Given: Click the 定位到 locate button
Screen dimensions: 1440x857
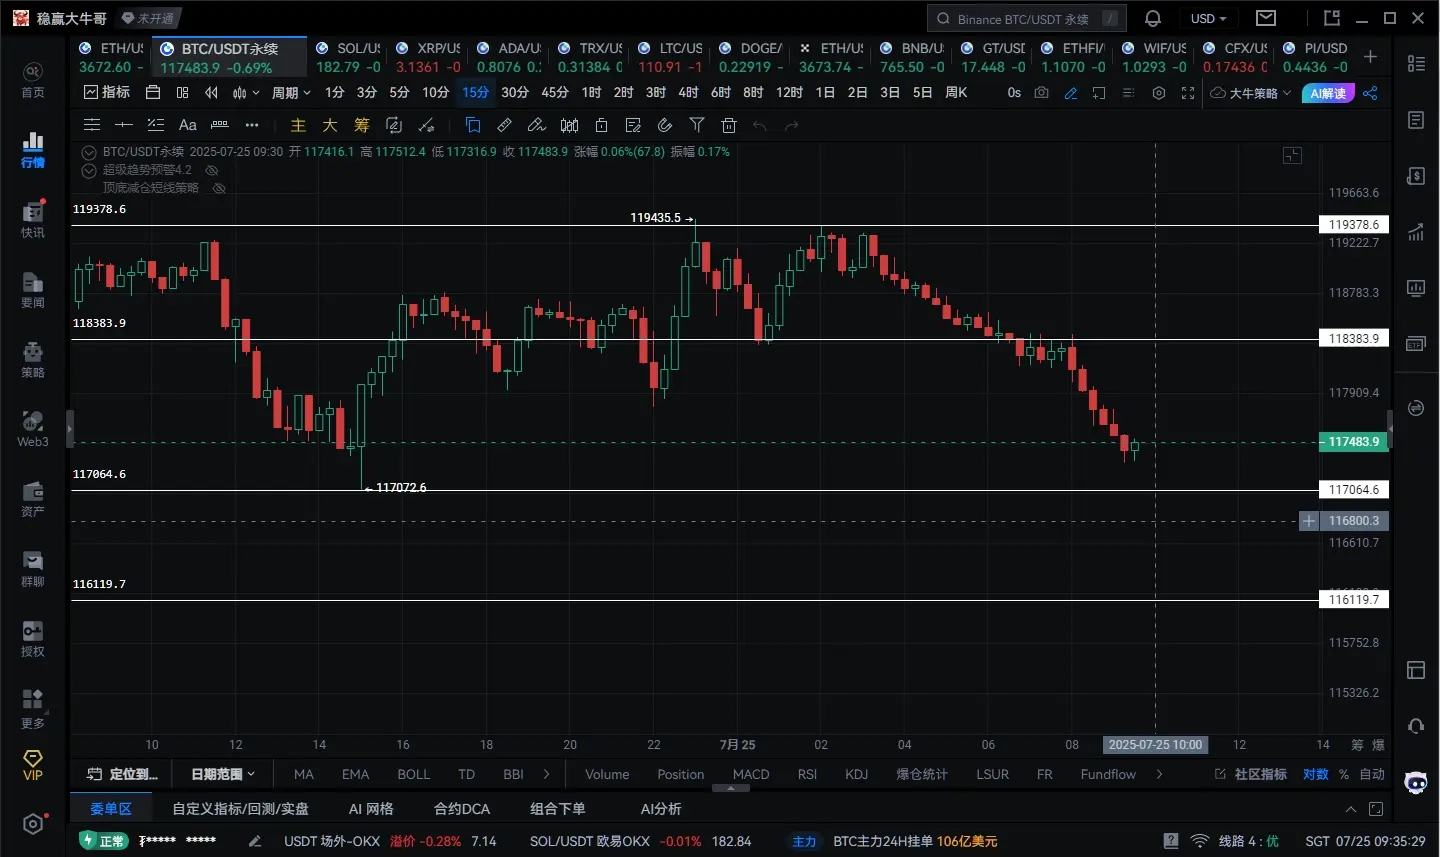Looking at the screenshot, I should click(x=122, y=774).
